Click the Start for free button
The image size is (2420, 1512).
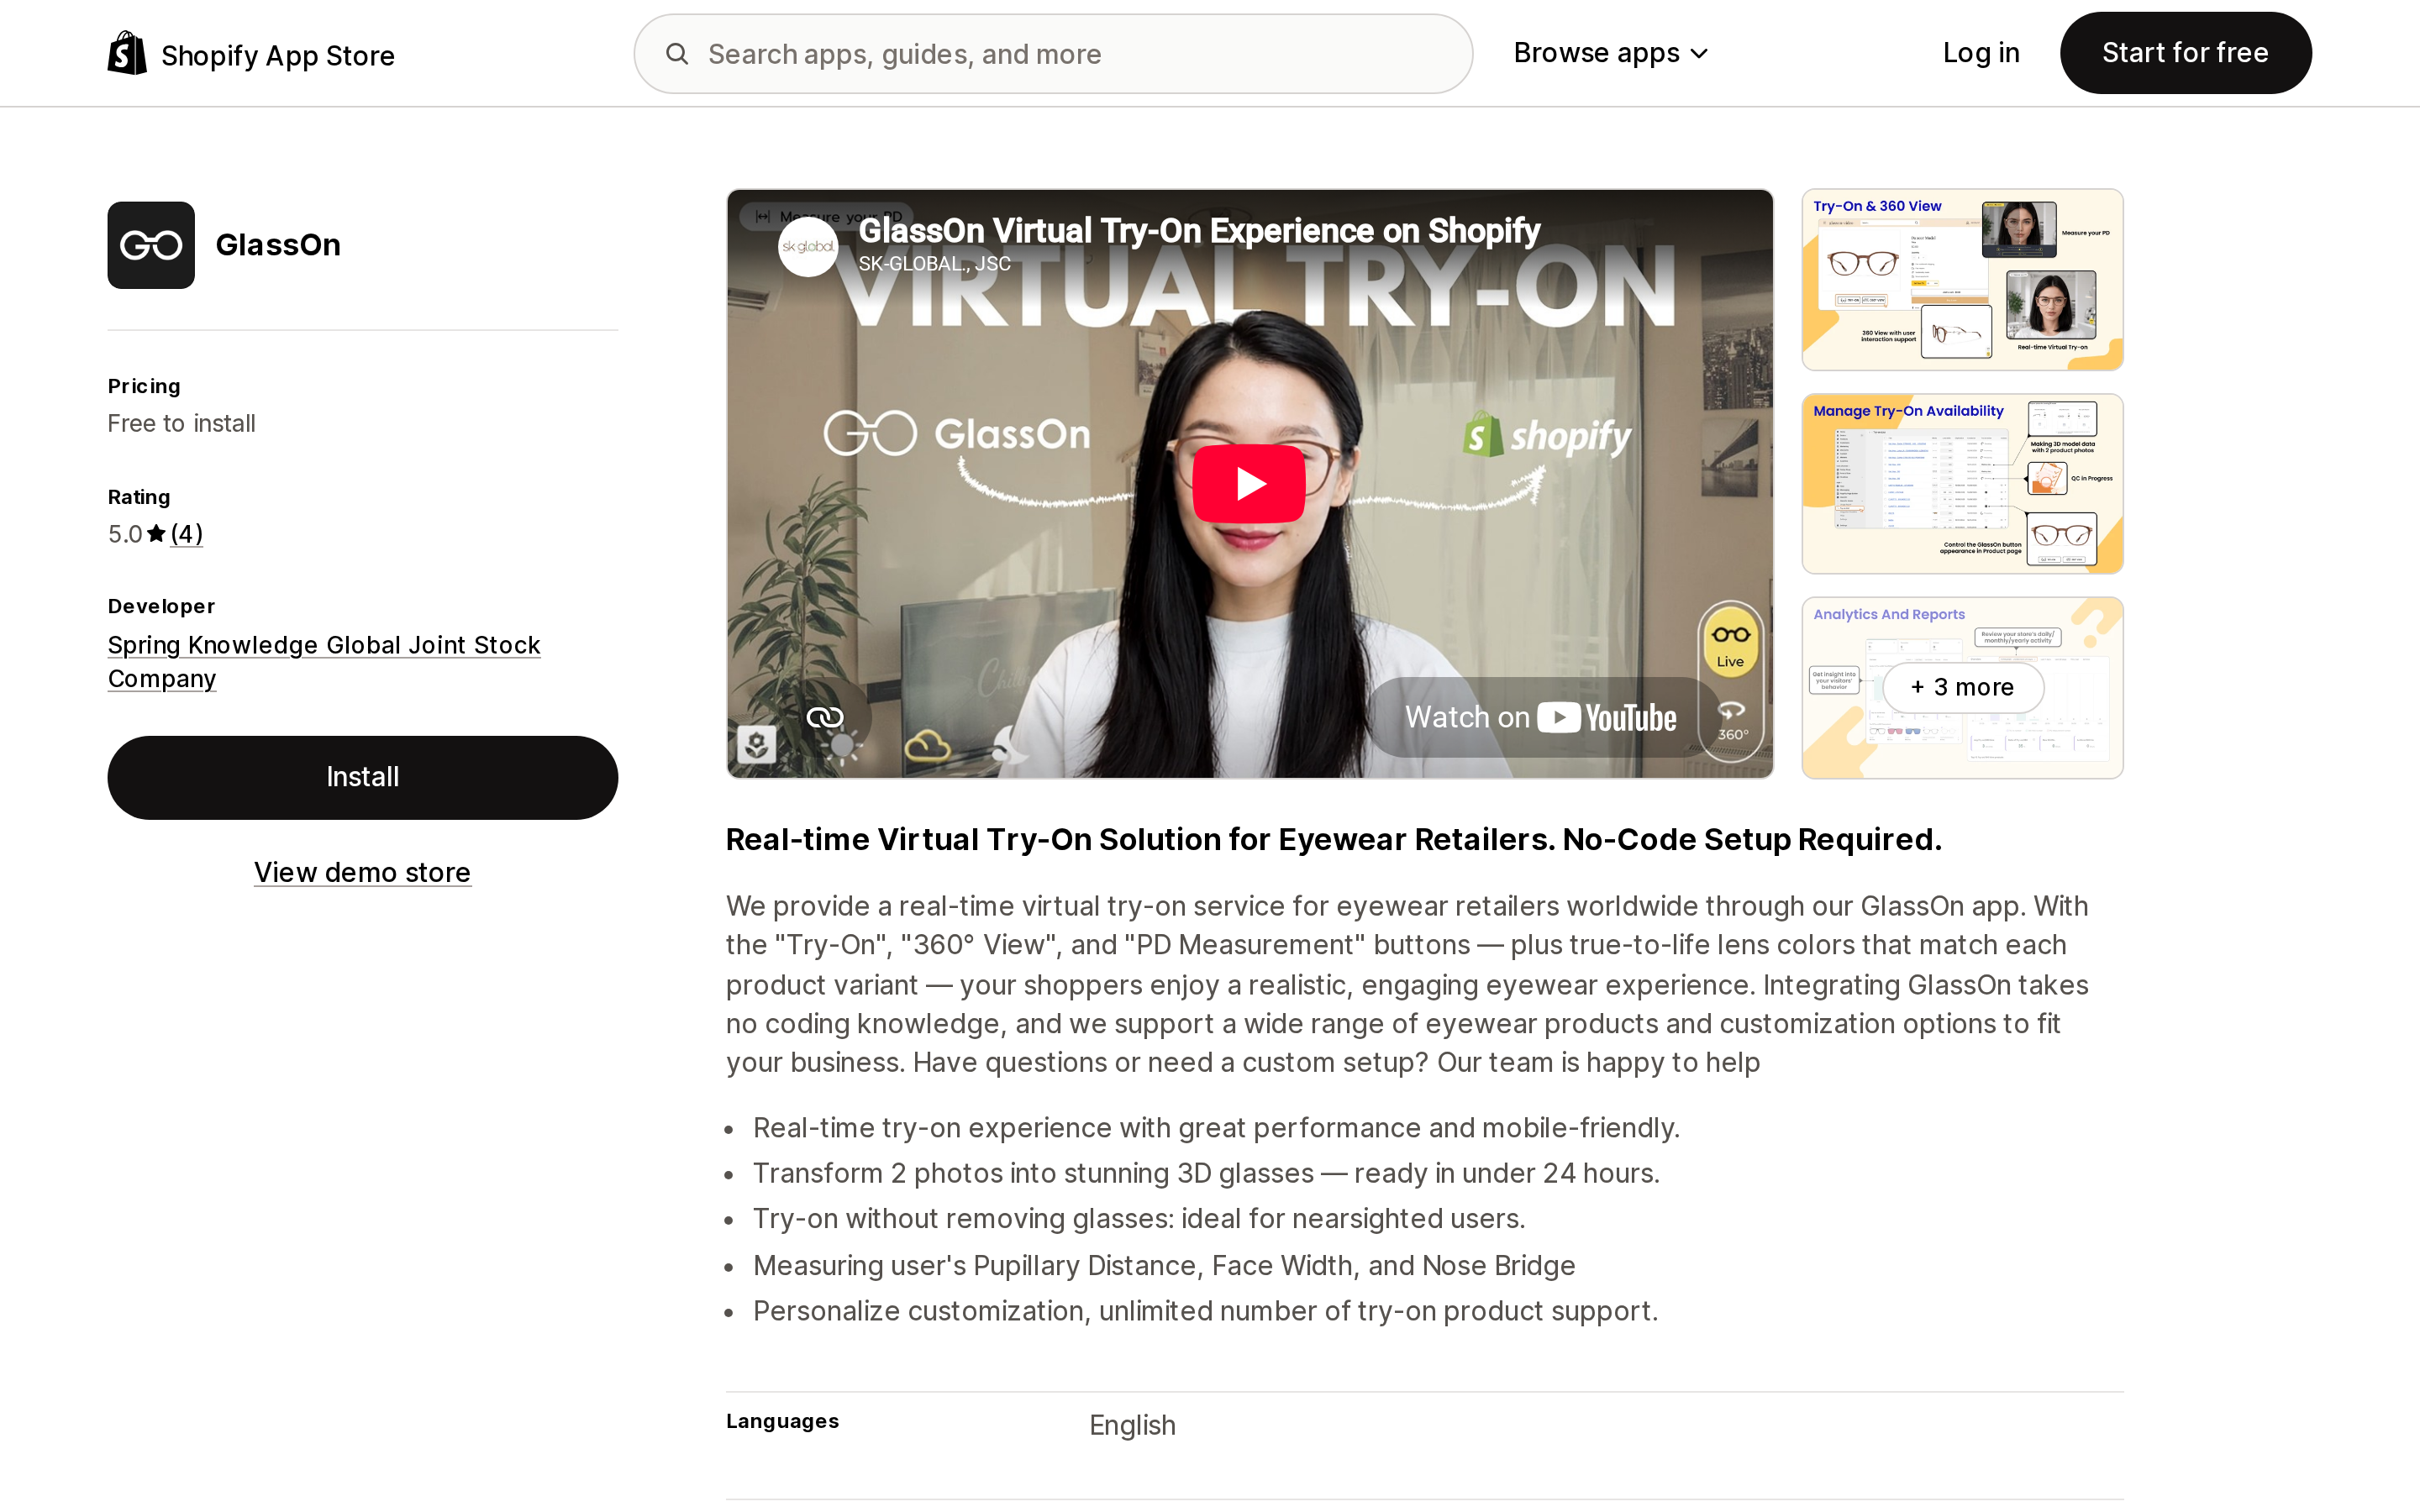pos(2185,53)
